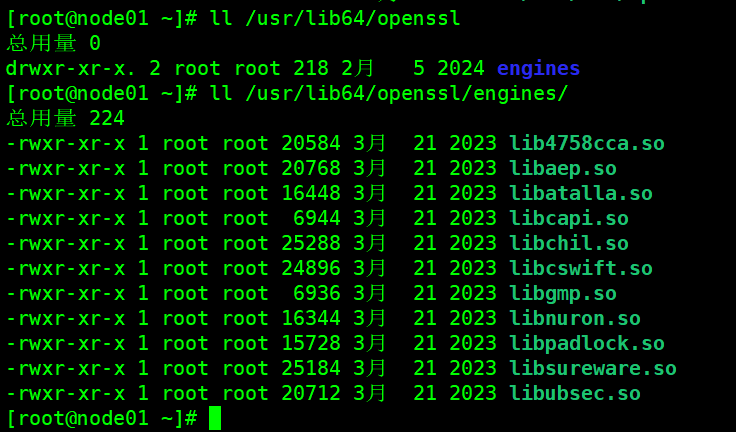The height and width of the screenshot is (432, 736).
Task: Select the libgmp.so file name
Action: [563, 293]
